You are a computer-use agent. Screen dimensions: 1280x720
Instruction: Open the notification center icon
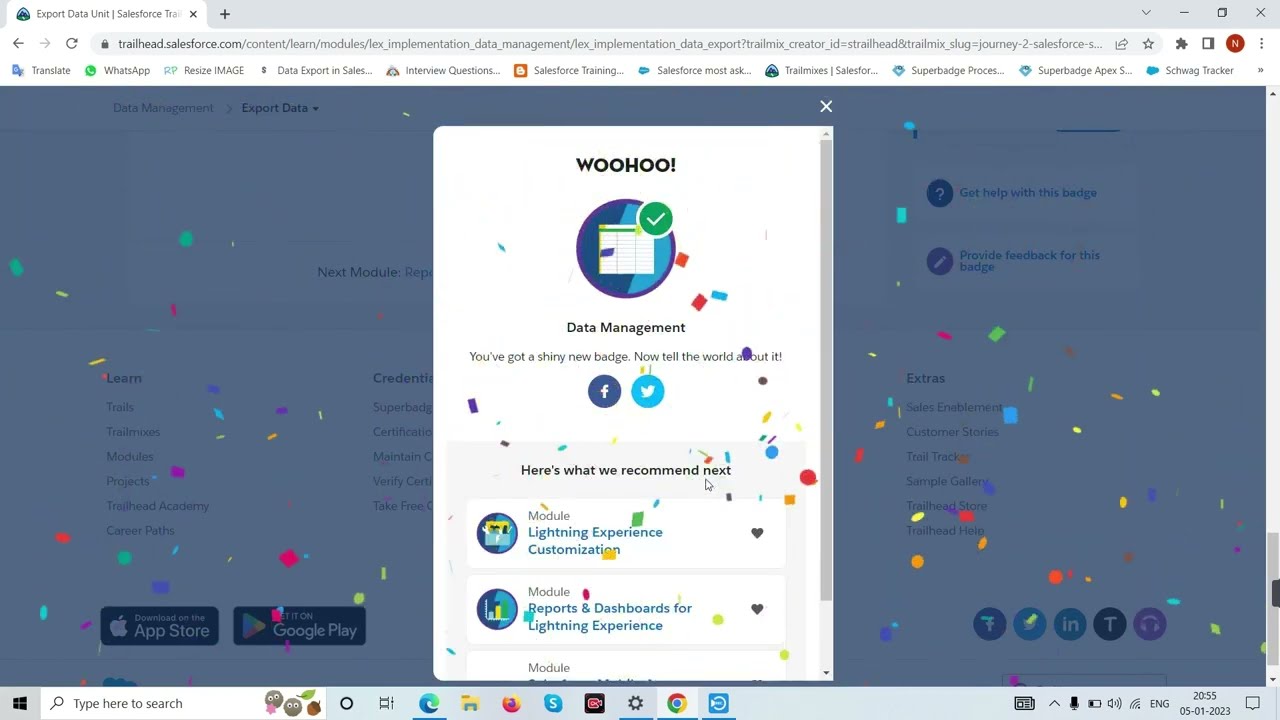pos(1253,703)
